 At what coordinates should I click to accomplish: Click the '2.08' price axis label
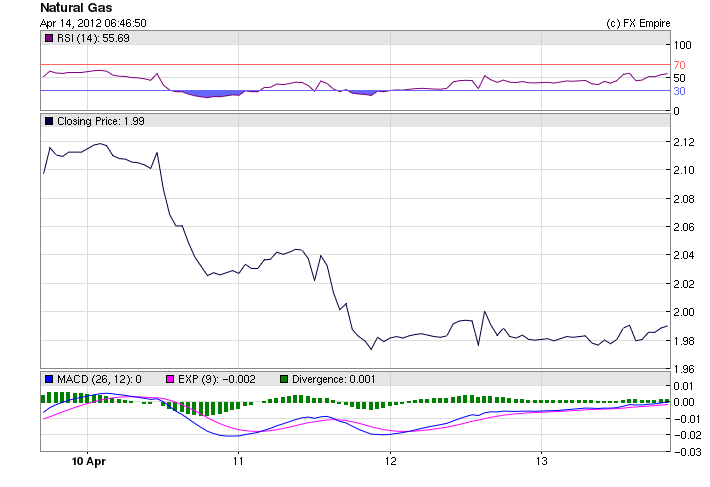coord(684,199)
